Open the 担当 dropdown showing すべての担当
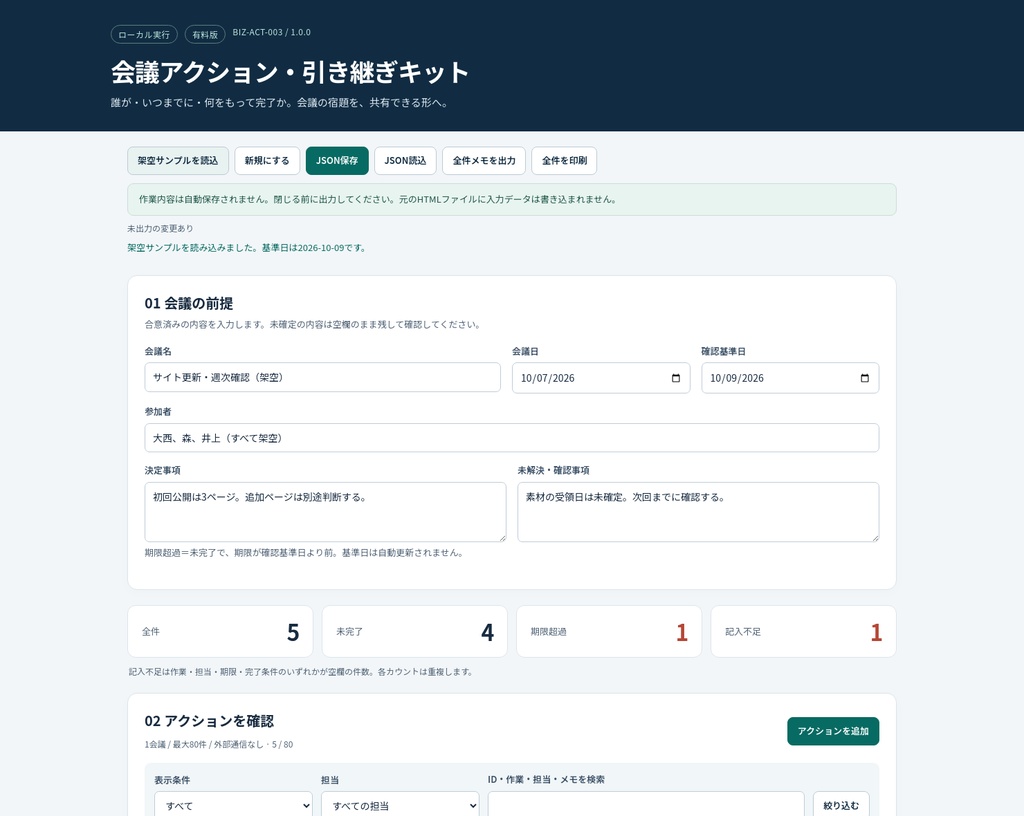This screenshot has width=1024, height=816. click(400, 806)
